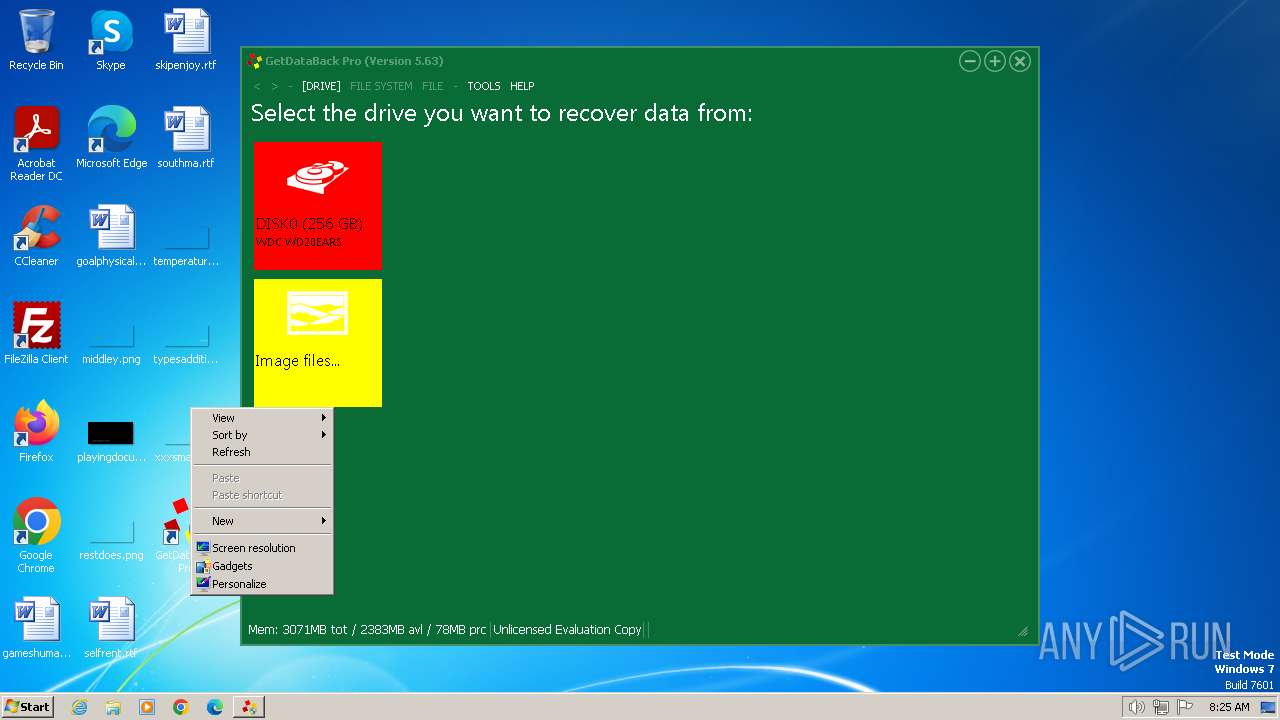The width and height of the screenshot is (1280, 720).
Task: Choose Personalize from the context menu
Action: [x=262, y=584]
